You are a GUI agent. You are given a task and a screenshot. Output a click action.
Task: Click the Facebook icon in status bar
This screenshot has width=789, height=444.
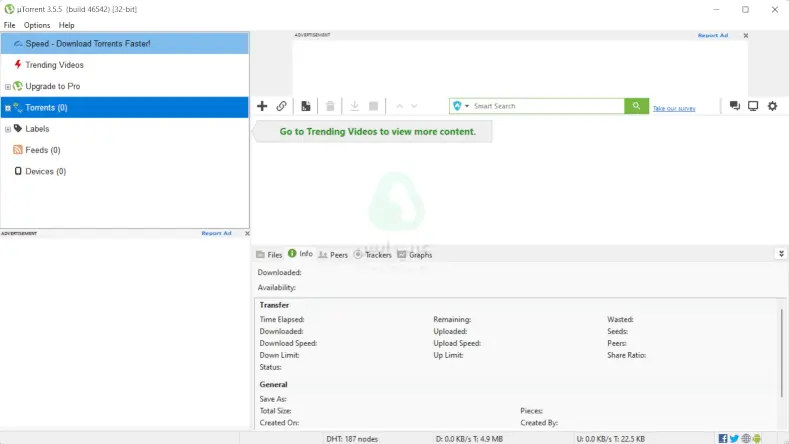pos(723,438)
